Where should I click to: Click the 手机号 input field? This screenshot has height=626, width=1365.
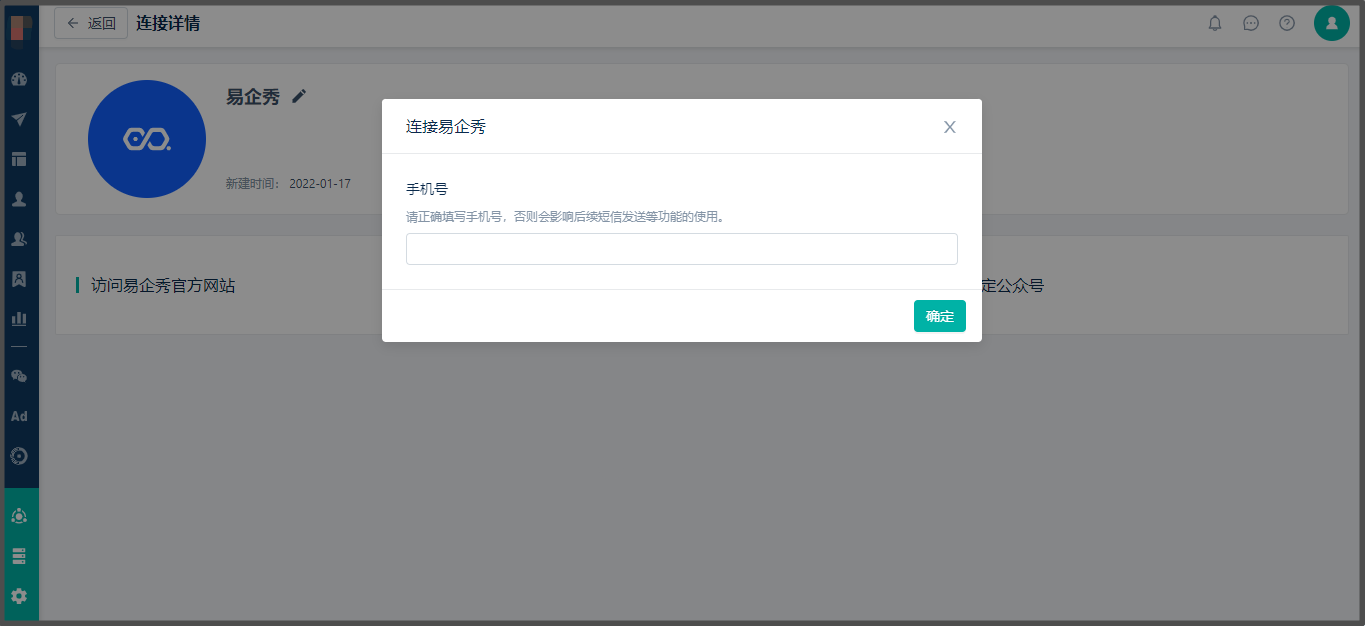click(x=682, y=249)
